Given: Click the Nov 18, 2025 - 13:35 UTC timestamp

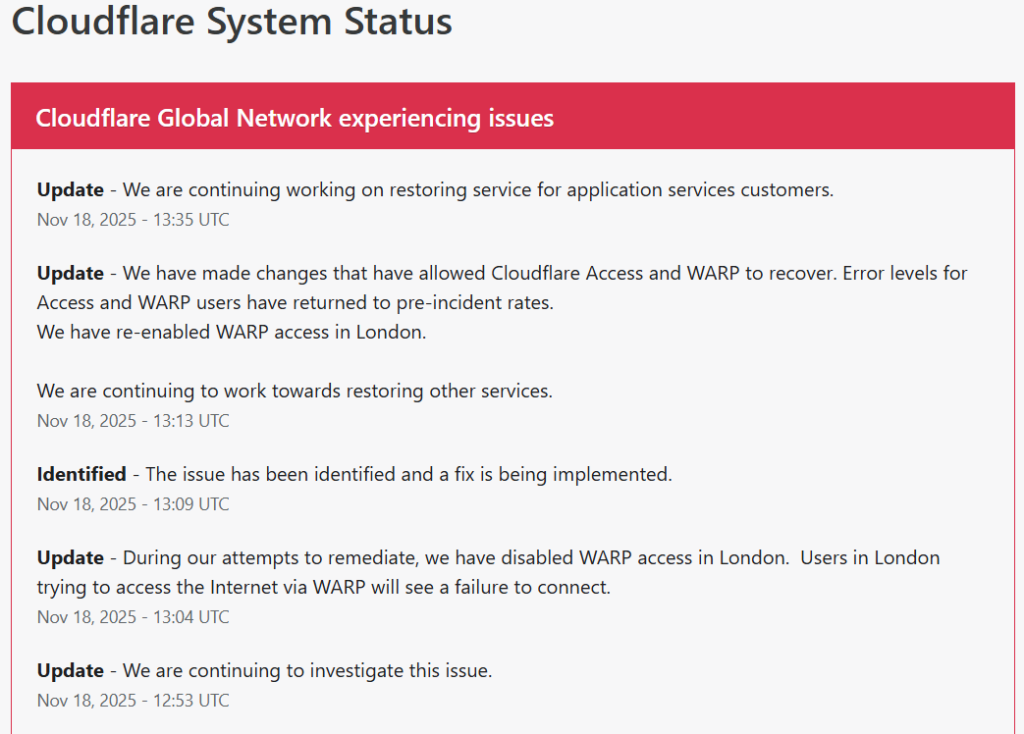Looking at the screenshot, I should (133, 219).
